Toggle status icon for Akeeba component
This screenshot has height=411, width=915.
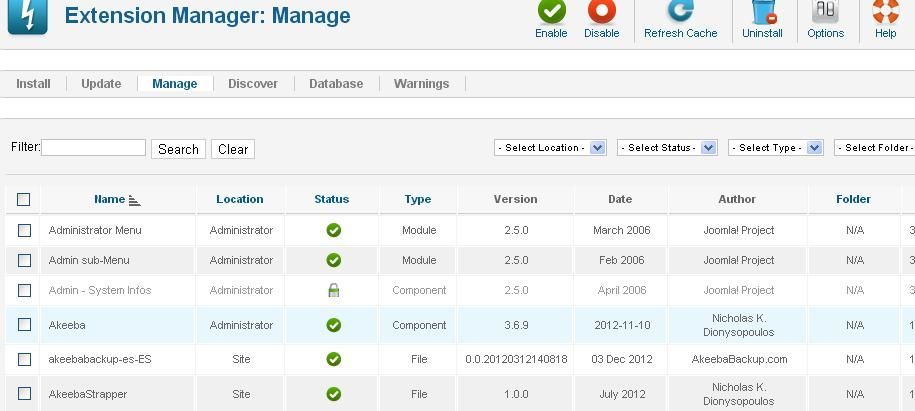tap(334, 325)
